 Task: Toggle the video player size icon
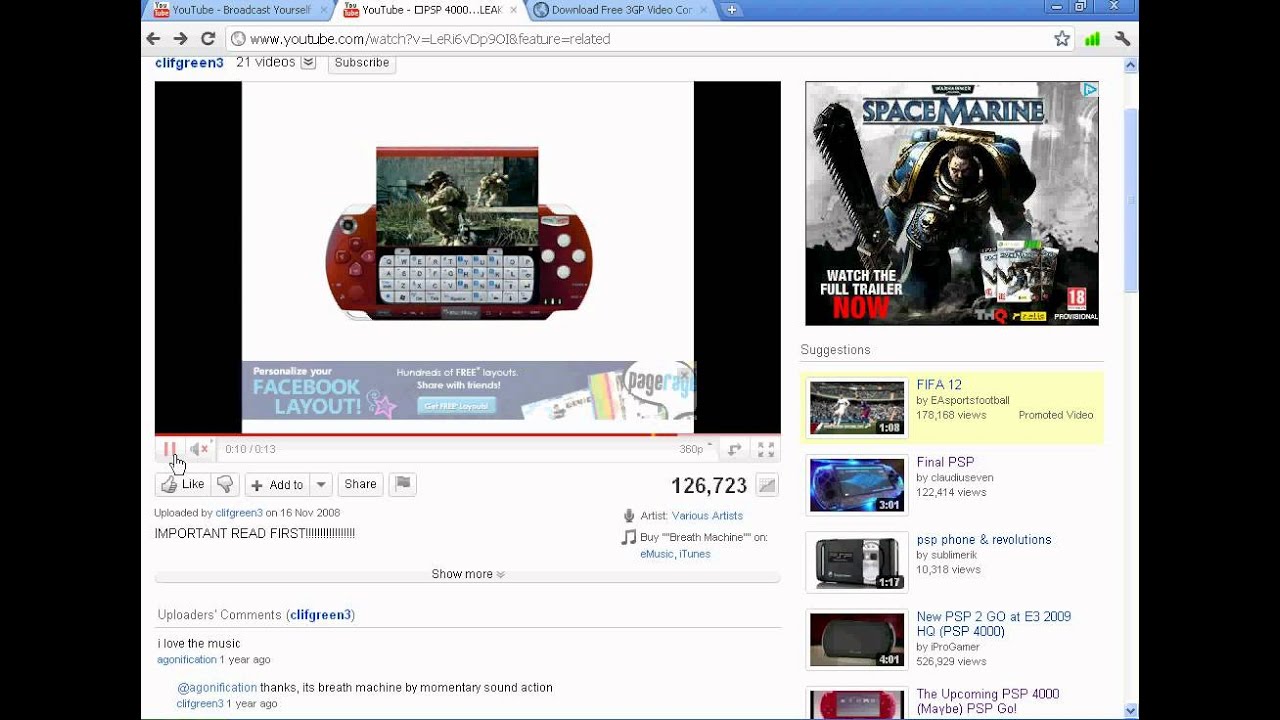(734, 450)
